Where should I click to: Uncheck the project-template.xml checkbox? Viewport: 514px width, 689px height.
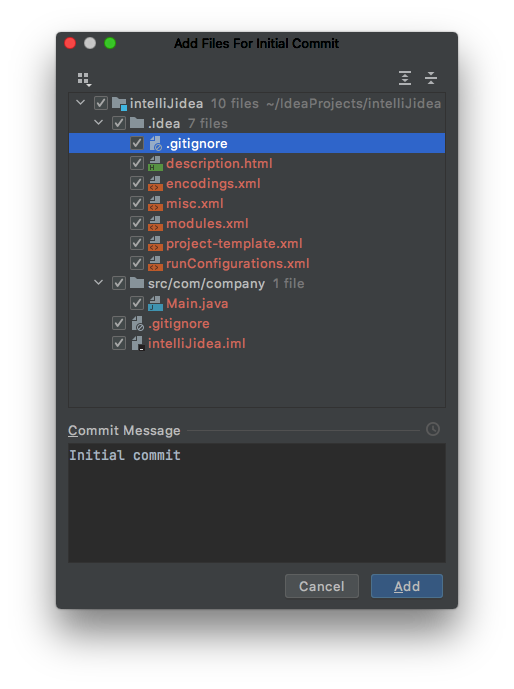coord(137,243)
